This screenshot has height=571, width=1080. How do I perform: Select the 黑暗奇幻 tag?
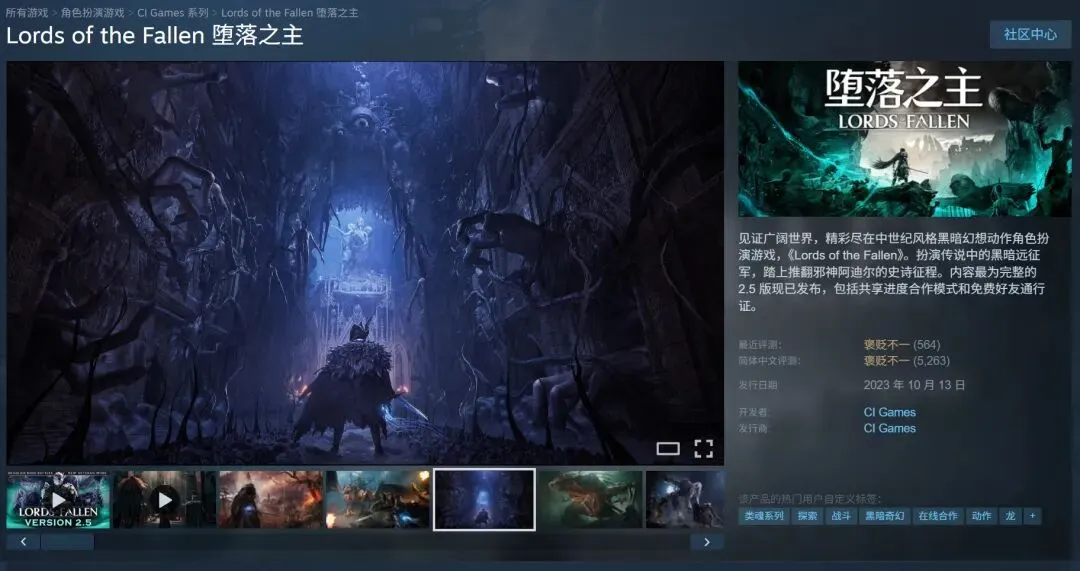885,516
